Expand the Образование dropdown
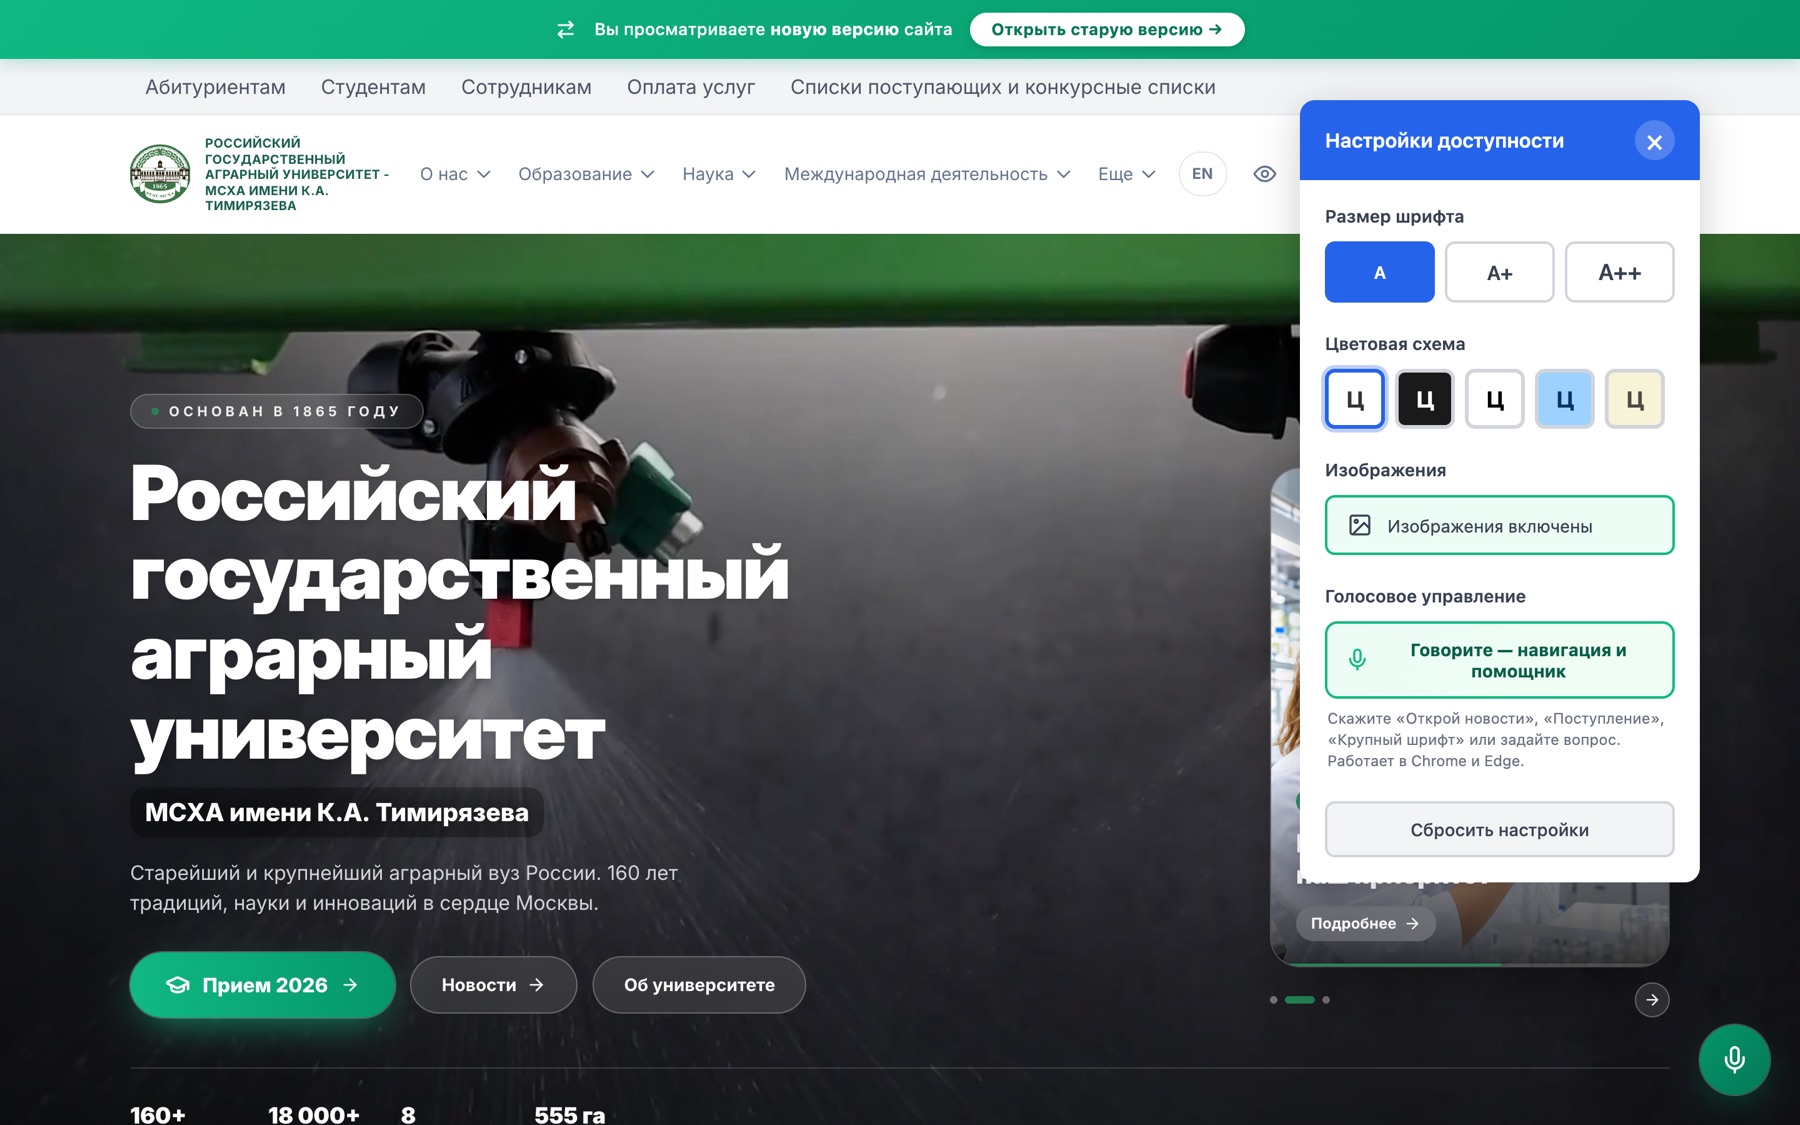 [586, 174]
